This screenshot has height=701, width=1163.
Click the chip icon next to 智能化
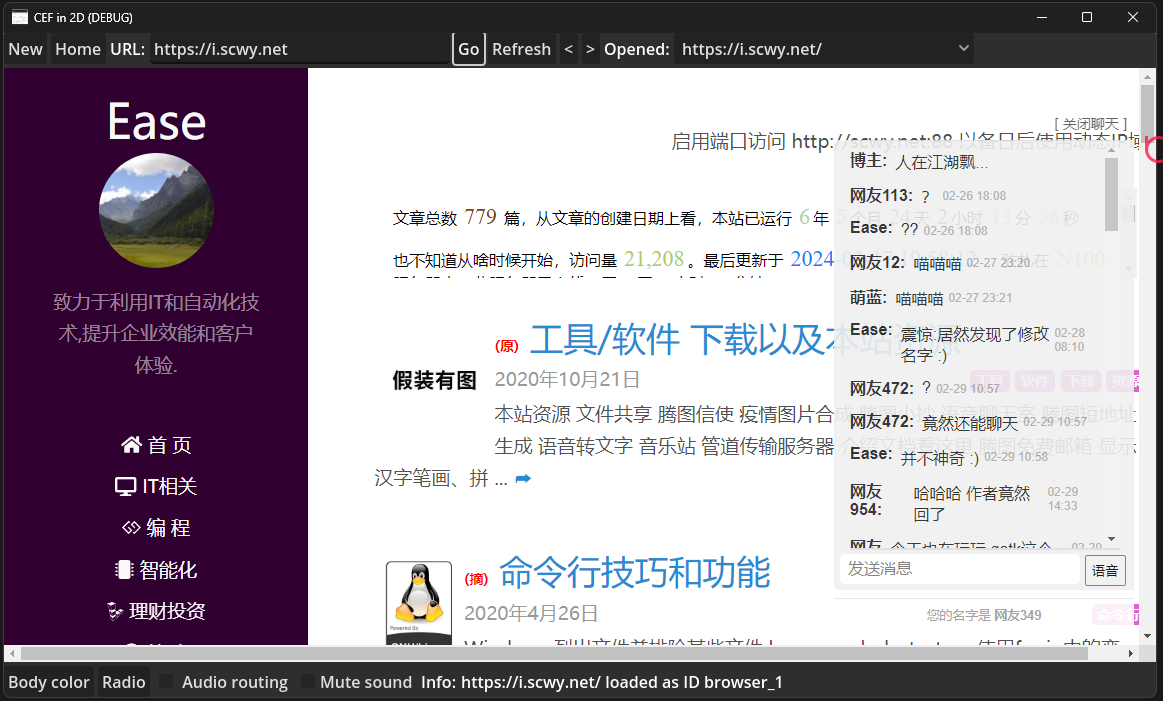tap(124, 570)
